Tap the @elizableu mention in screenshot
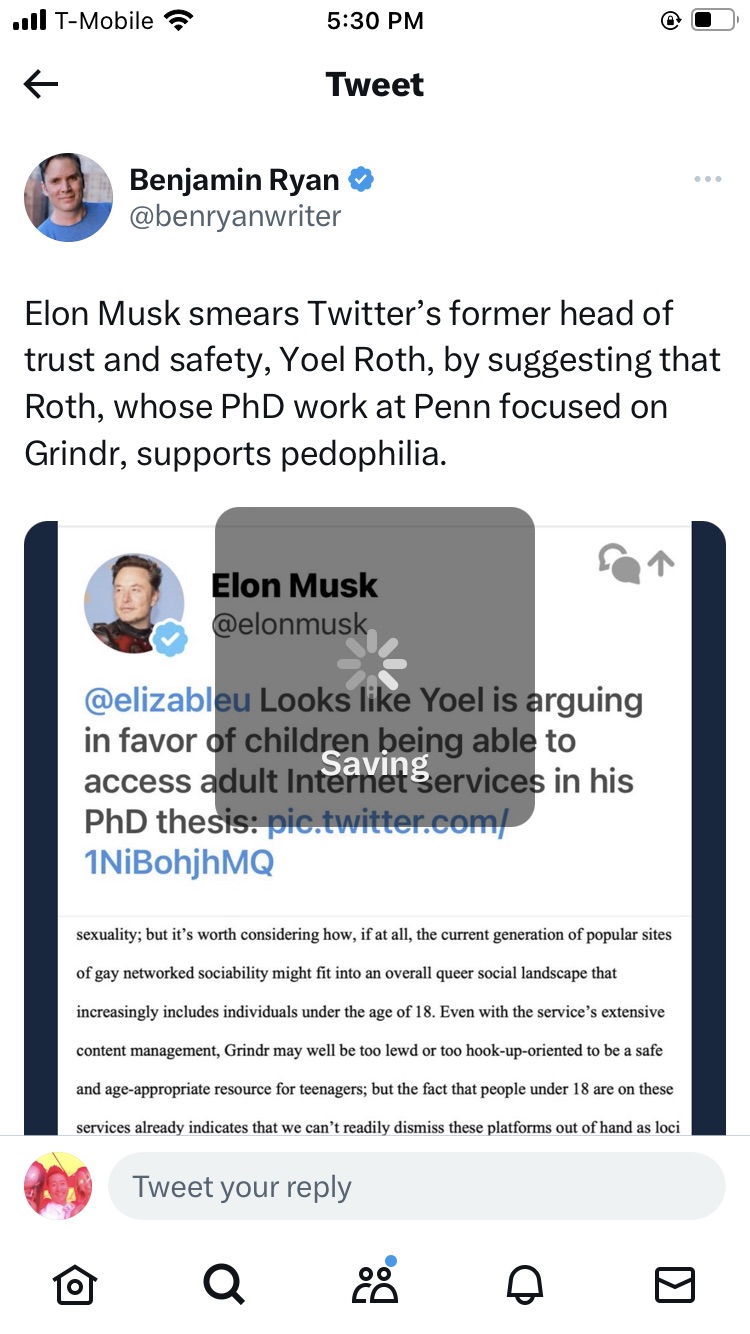The height and width of the screenshot is (1334, 750). 167,700
